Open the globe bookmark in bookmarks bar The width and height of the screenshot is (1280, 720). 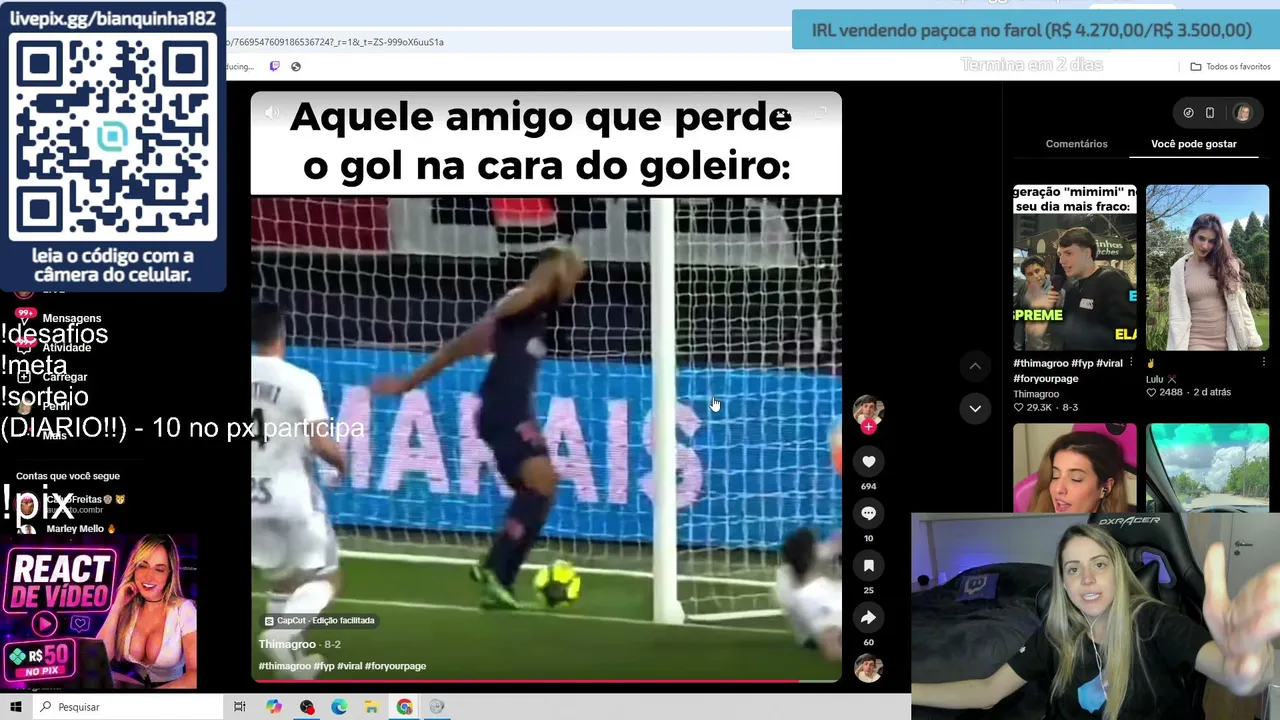(x=296, y=67)
